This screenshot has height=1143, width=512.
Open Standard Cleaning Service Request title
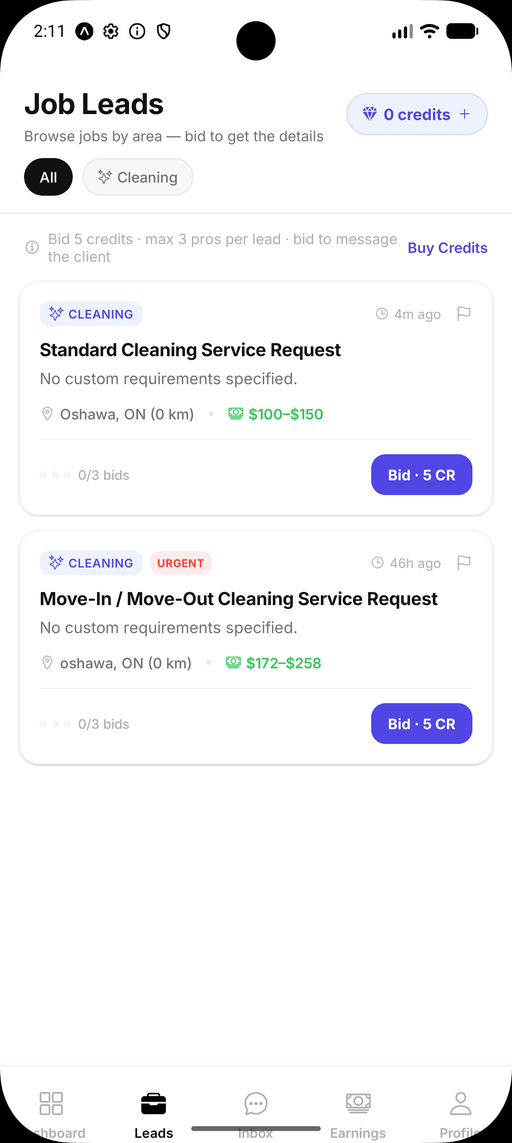coord(190,350)
